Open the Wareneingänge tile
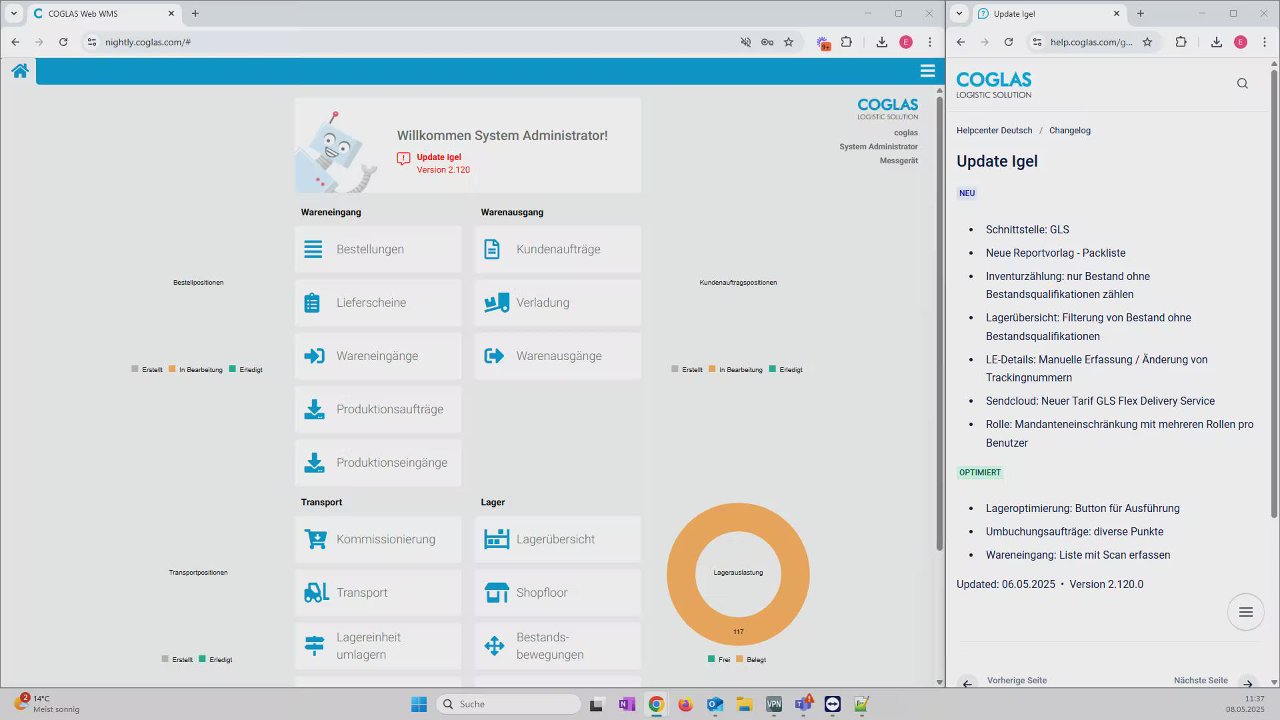 click(378, 356)
